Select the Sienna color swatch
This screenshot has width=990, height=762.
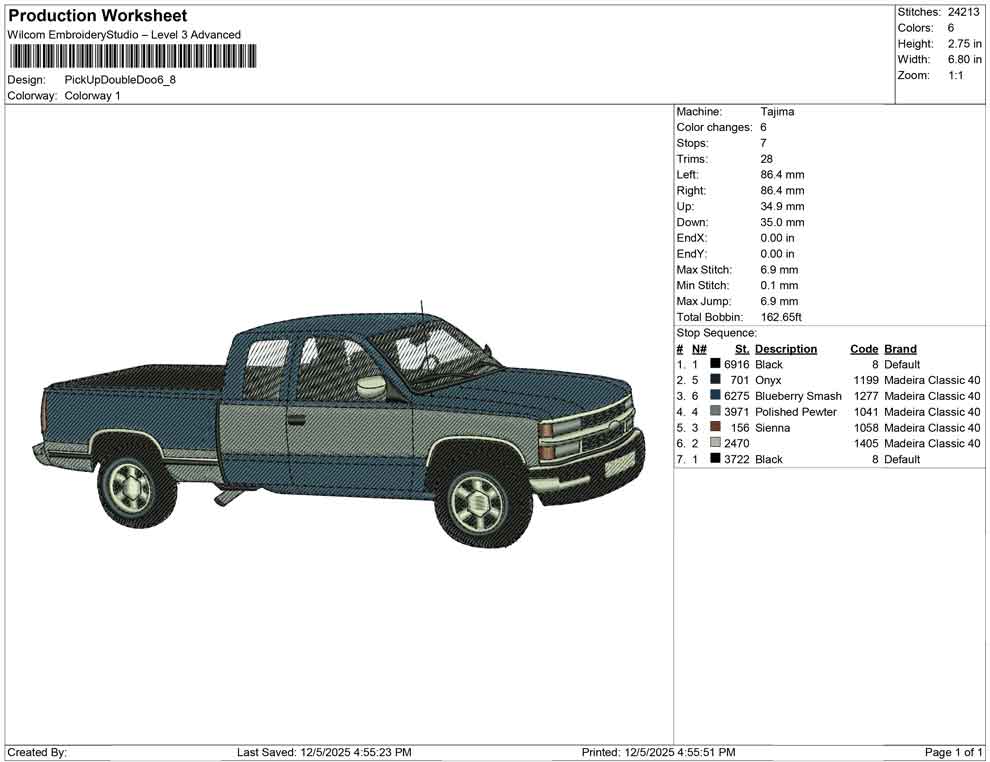pyautogui.click(x=715, y=428)
